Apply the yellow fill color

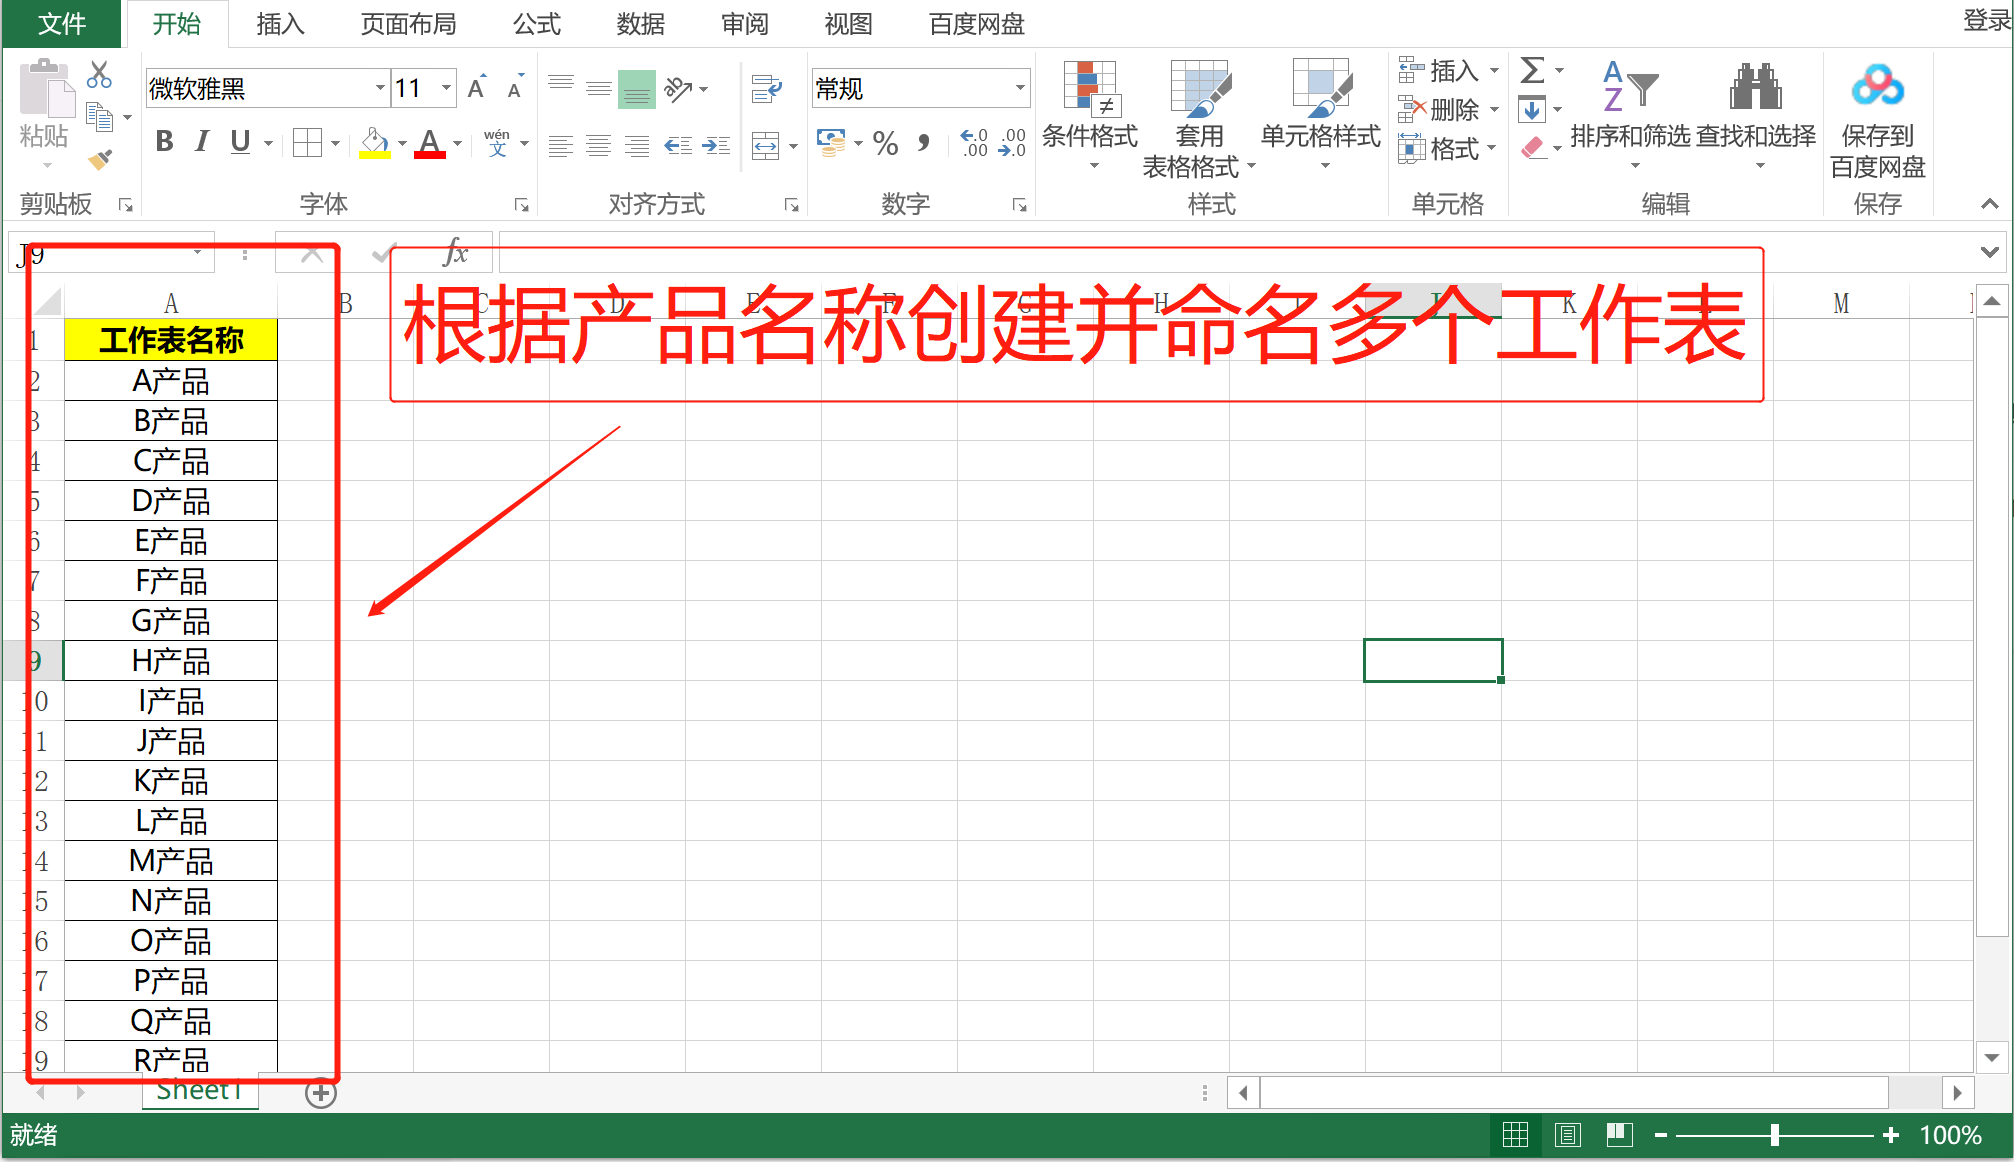[x=375, y=143]
